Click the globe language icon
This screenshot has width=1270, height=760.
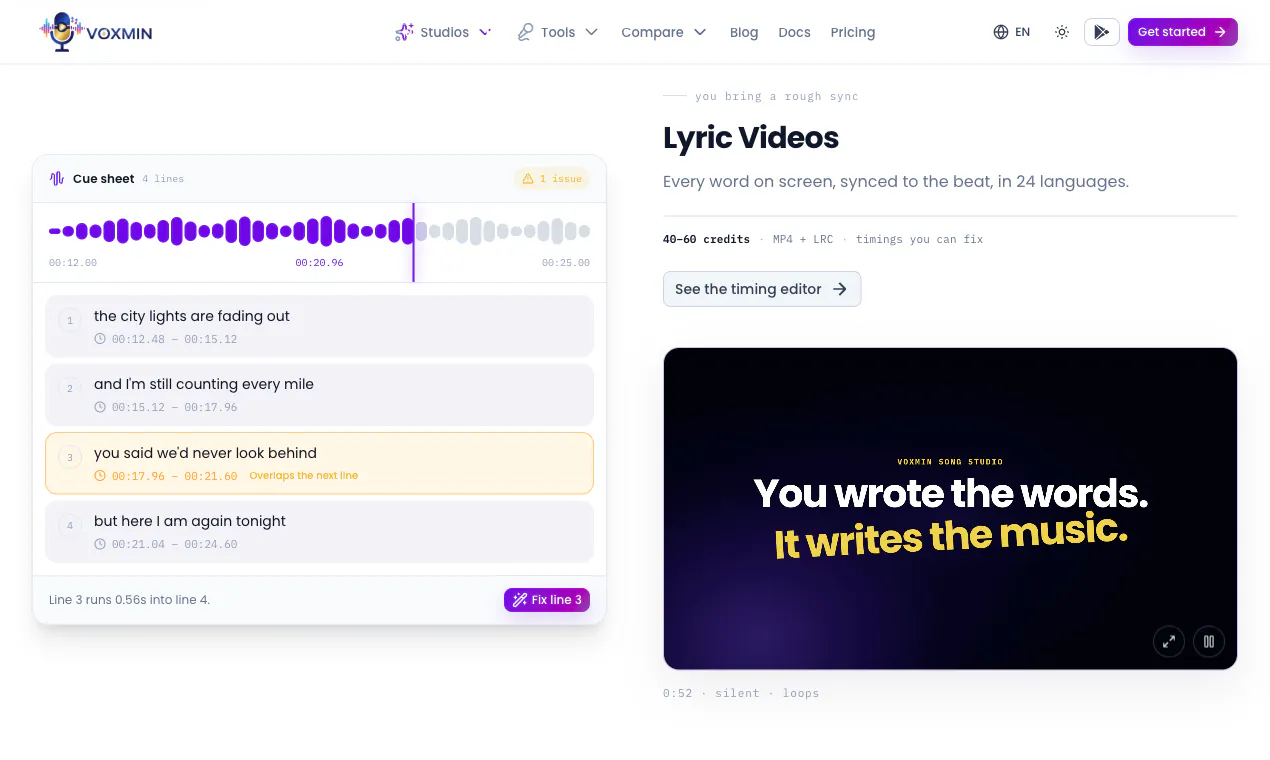pos(1001,32)
